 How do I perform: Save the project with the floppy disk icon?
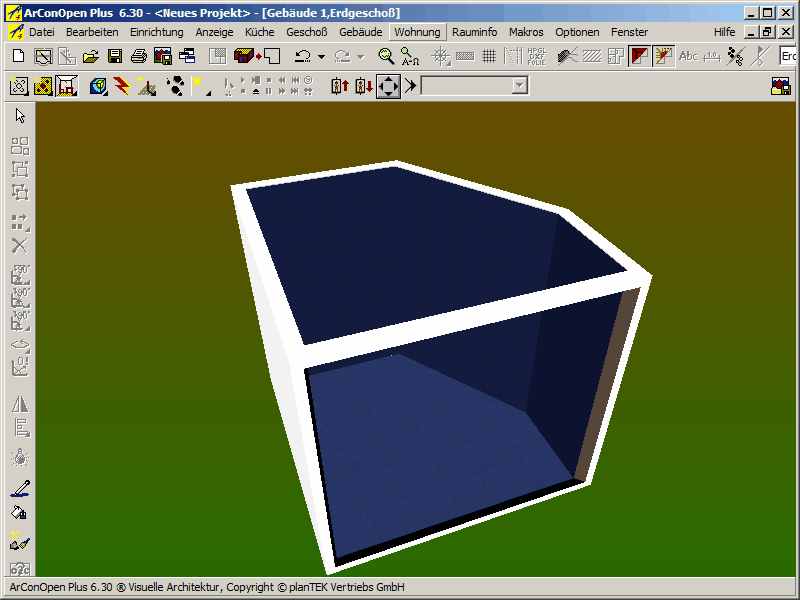tap(115, 56)
